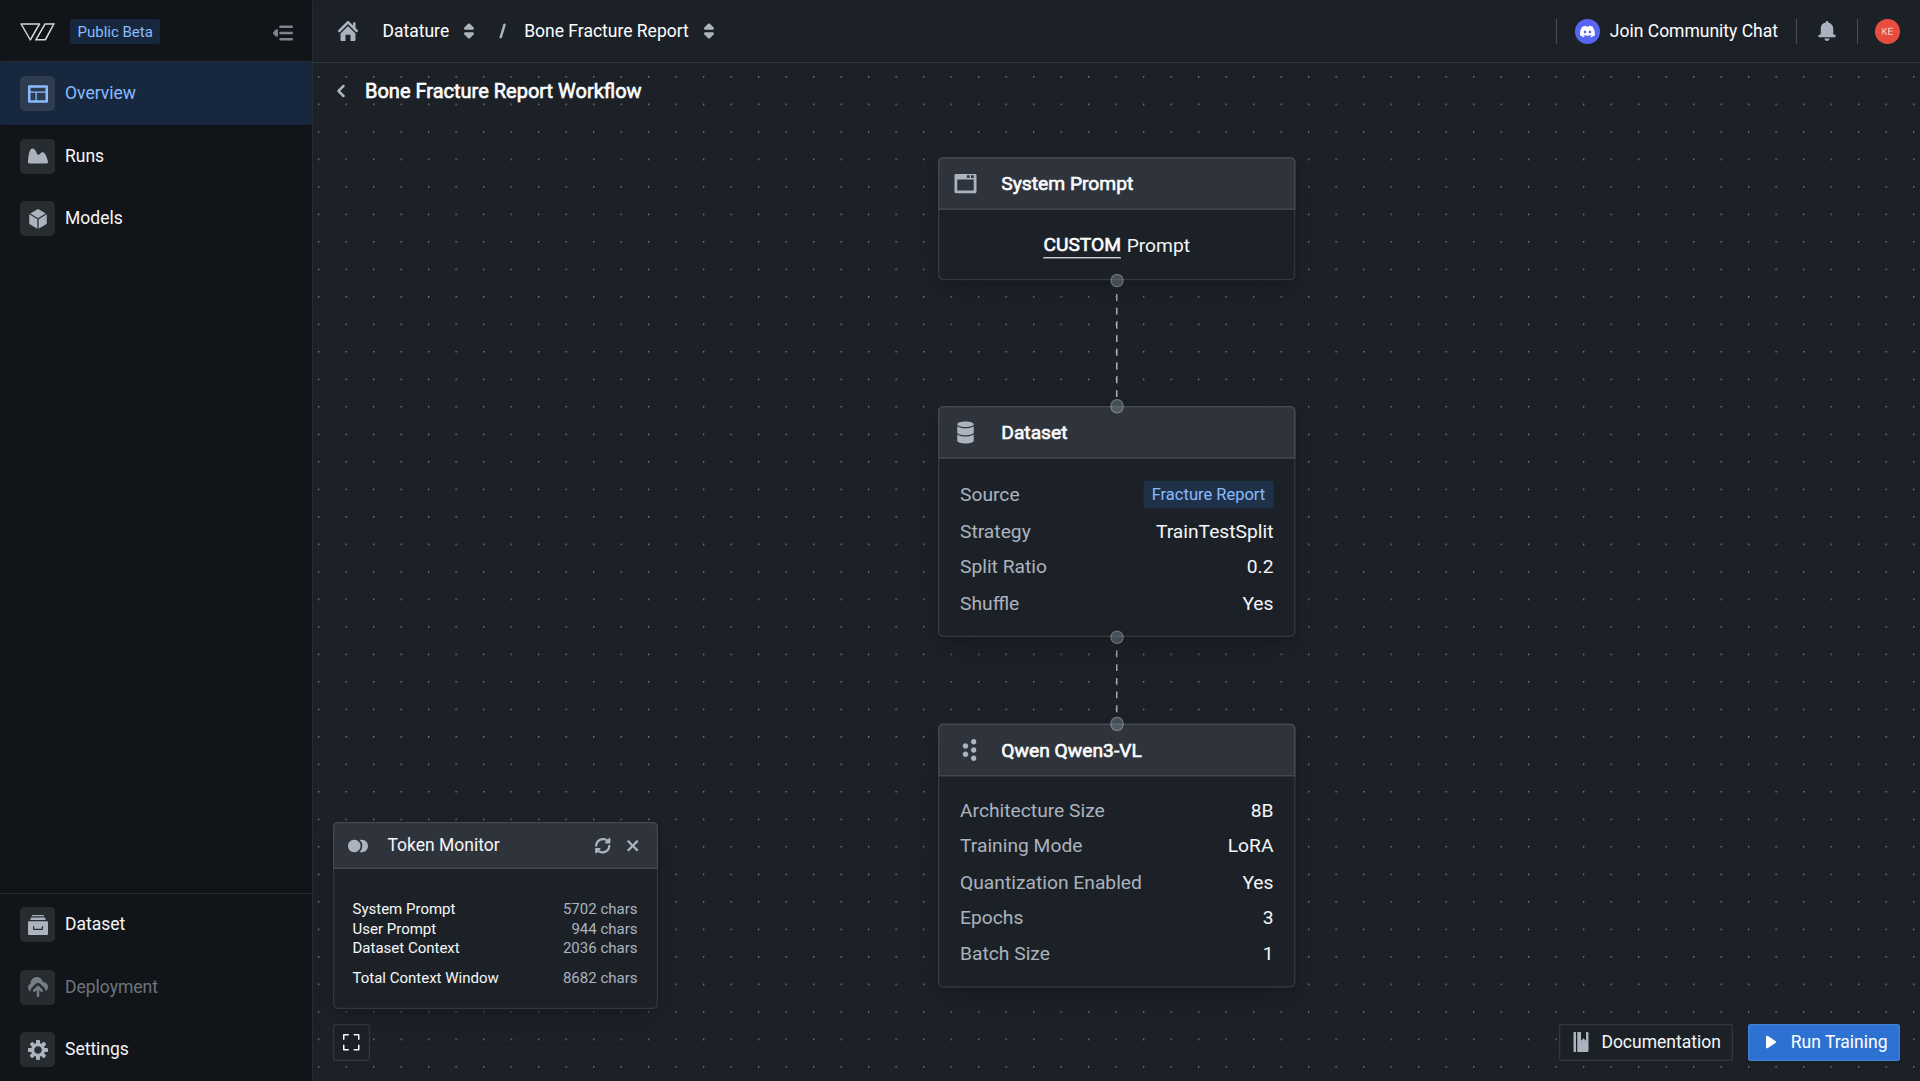Image resolution: width=1920 pixels, height=1081 pixels.
Task: Click the User Prompt 944 chars row
Action: pos(494,929)
